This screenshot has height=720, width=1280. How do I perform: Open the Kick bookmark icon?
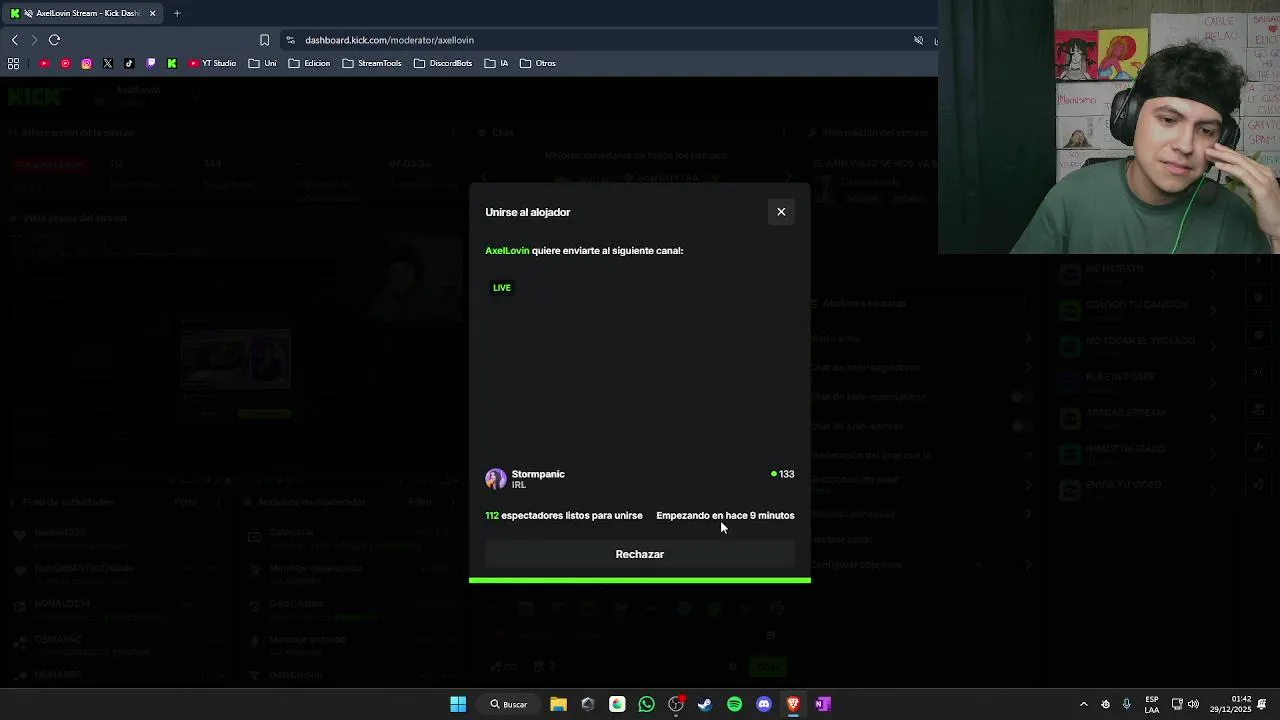point(172,63)
